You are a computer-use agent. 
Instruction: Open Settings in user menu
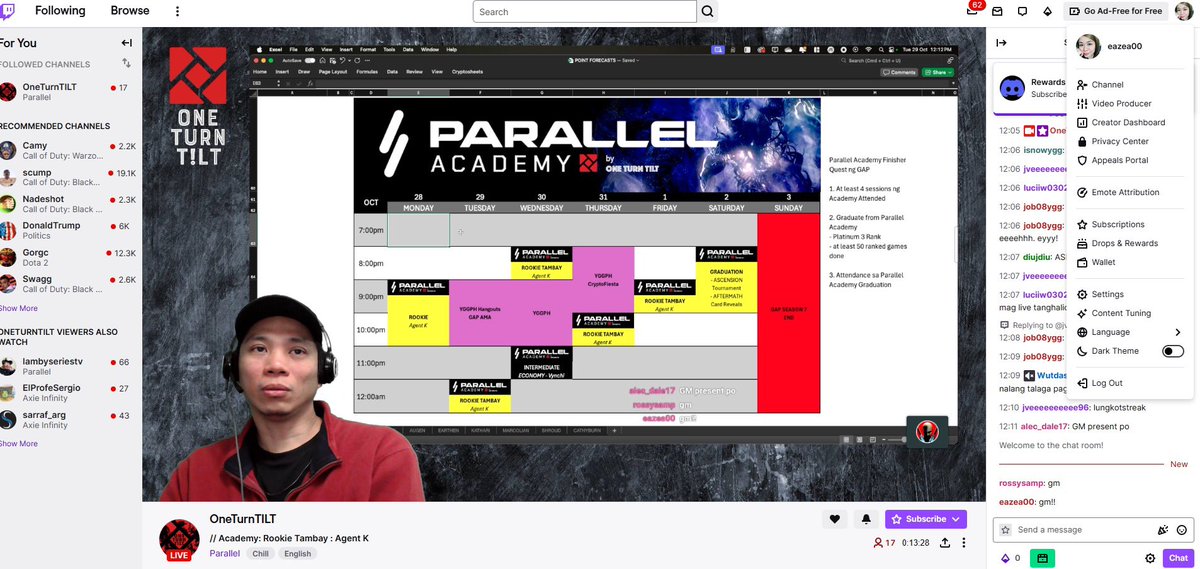1129,295
